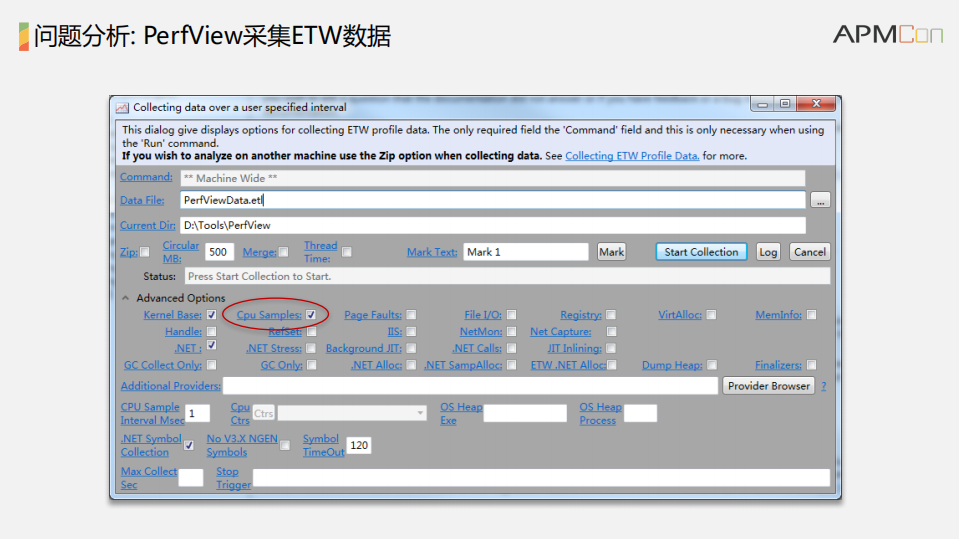This screenshot has height=539, width=959.
Task: Enable the Handle checkbox
Action: (x=212, y=332)
